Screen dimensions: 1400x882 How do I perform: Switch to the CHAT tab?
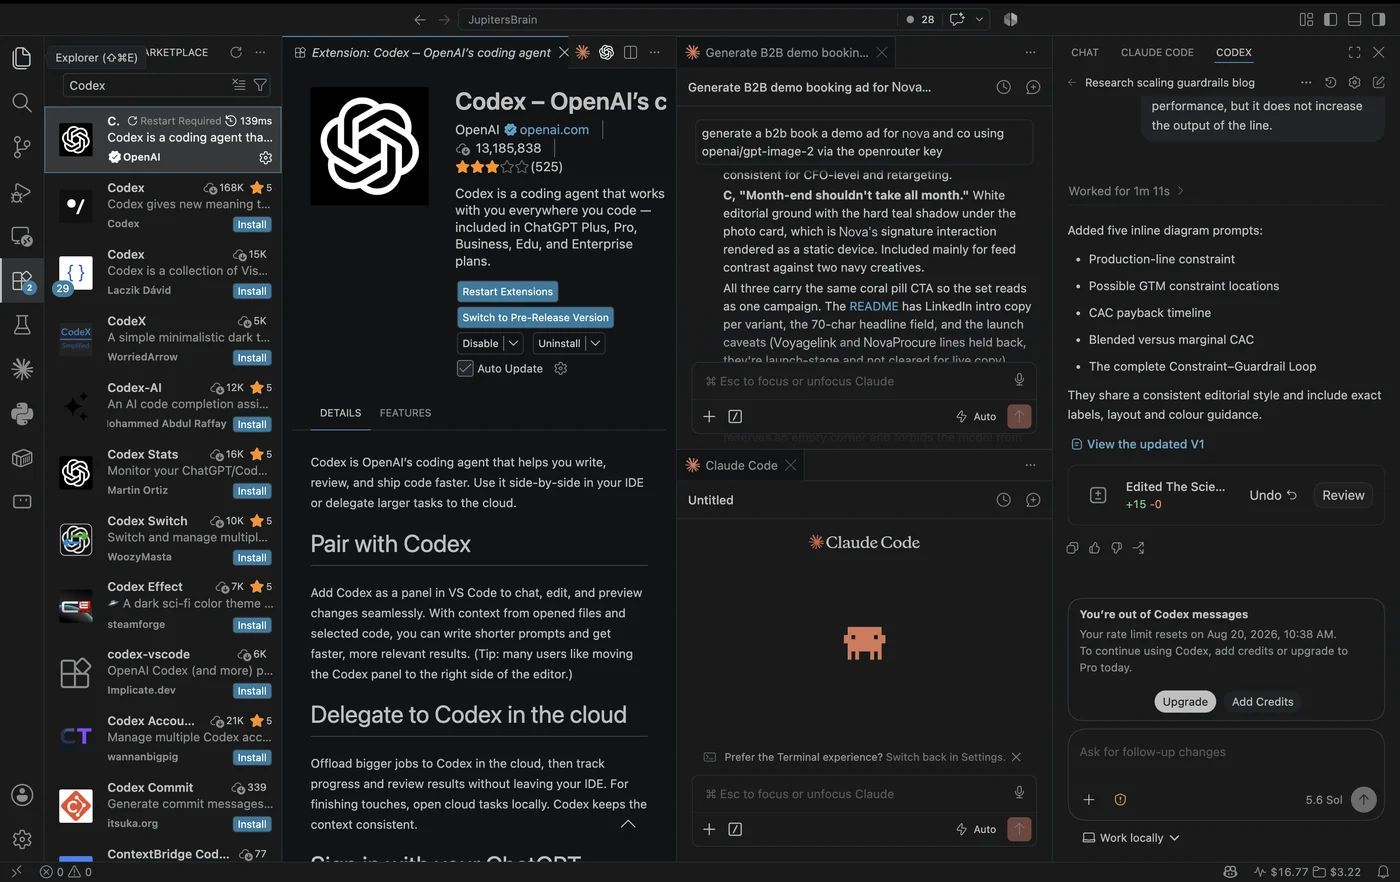click(1085, 52)
